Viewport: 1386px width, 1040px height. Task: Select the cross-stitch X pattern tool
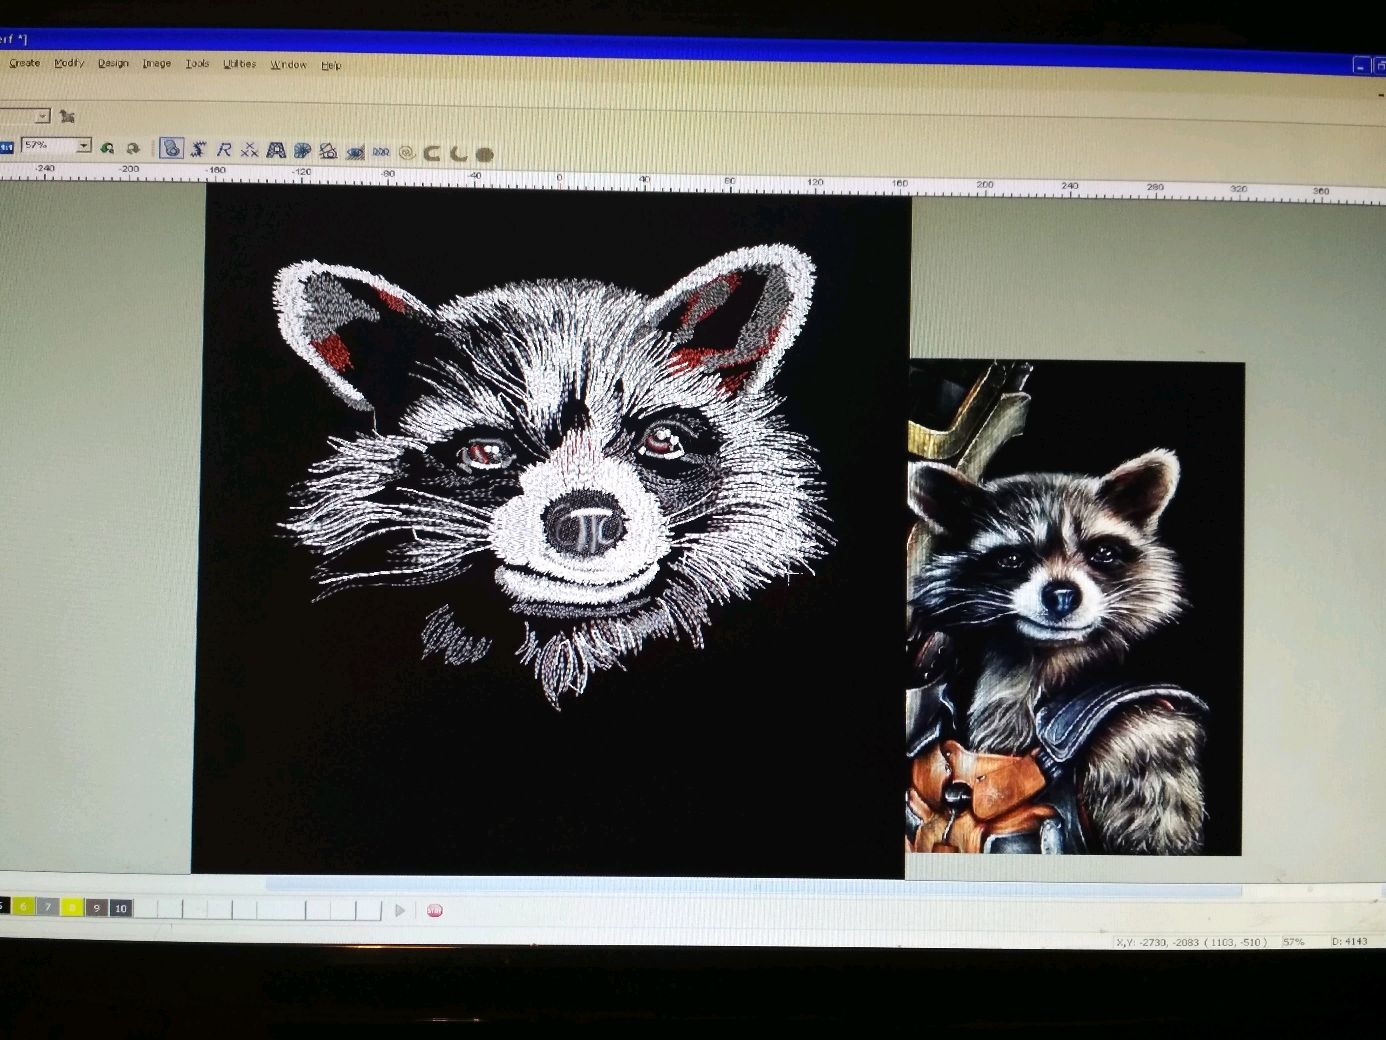pos(250,150)
